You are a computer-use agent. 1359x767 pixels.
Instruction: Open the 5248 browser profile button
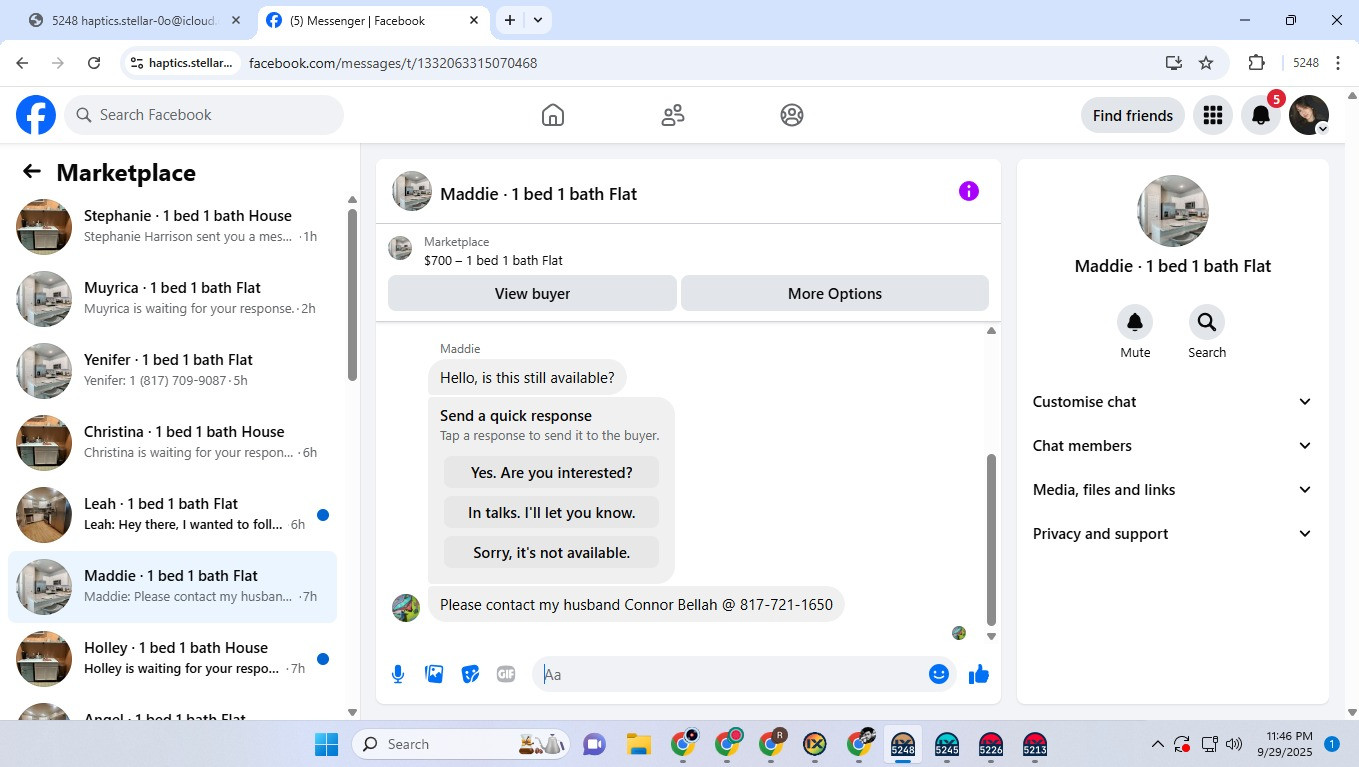coord(1306,63)
